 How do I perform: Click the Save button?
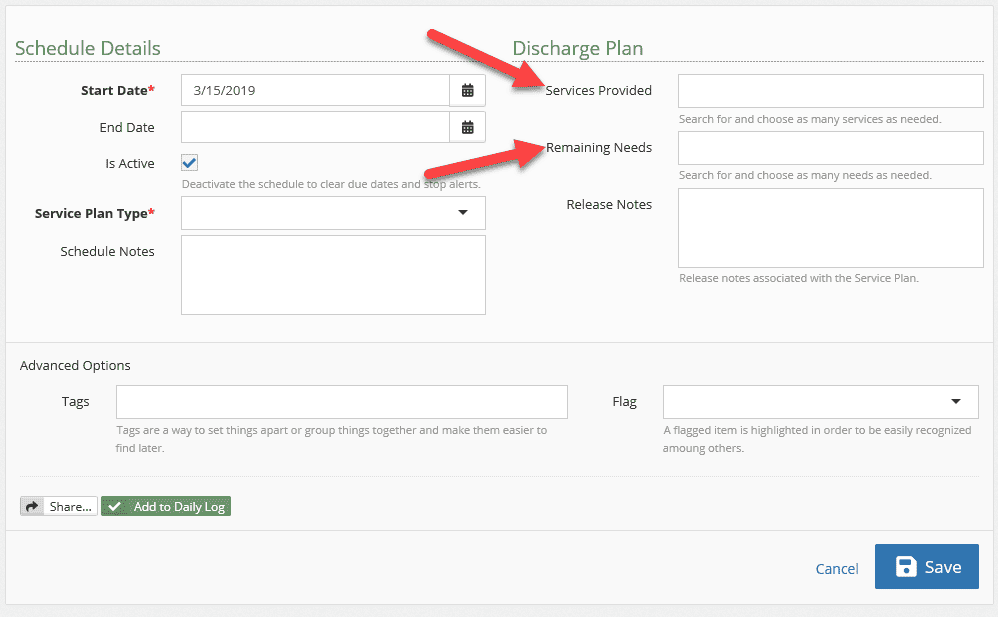926,566
